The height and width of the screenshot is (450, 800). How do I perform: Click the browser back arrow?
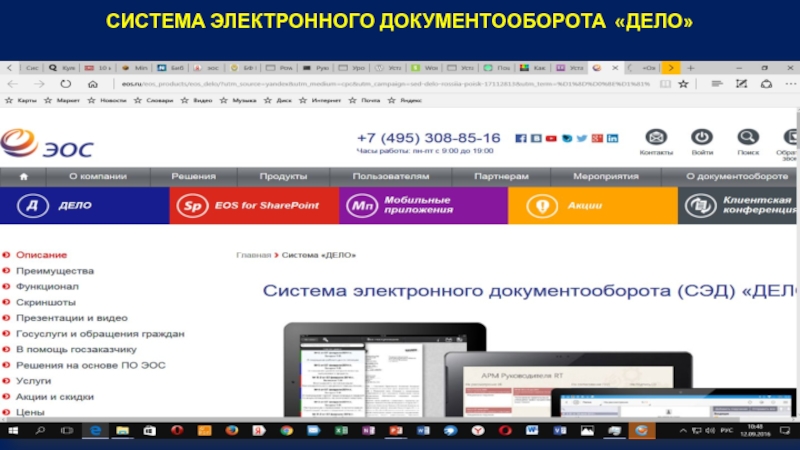tap(12, 84)
